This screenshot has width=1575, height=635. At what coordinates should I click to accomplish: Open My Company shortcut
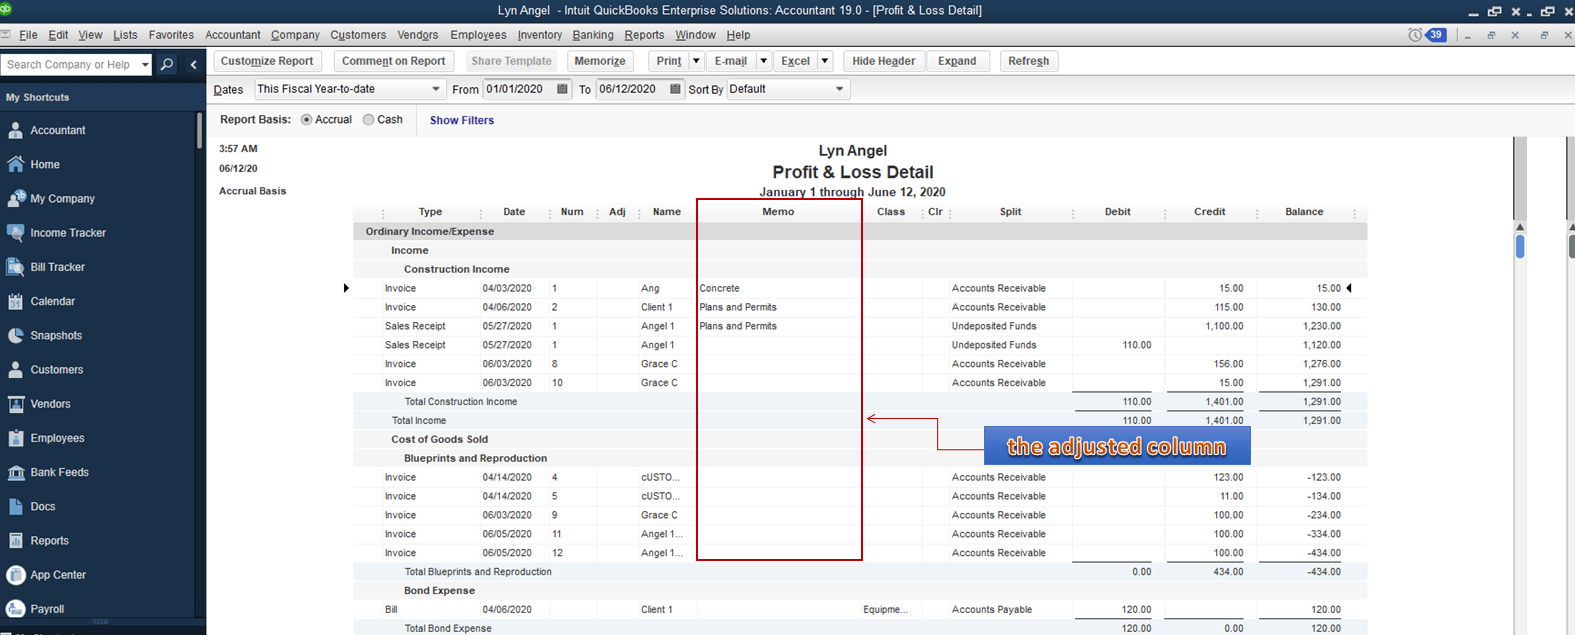pos(62,198)
